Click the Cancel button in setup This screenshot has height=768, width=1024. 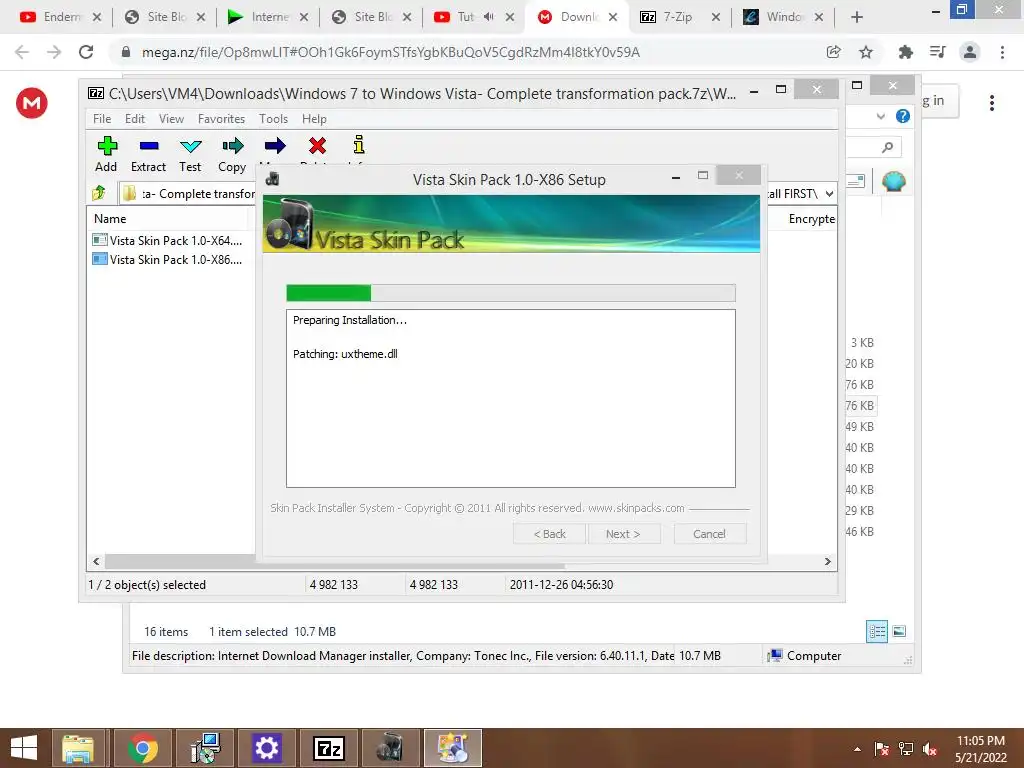(709, 534)
